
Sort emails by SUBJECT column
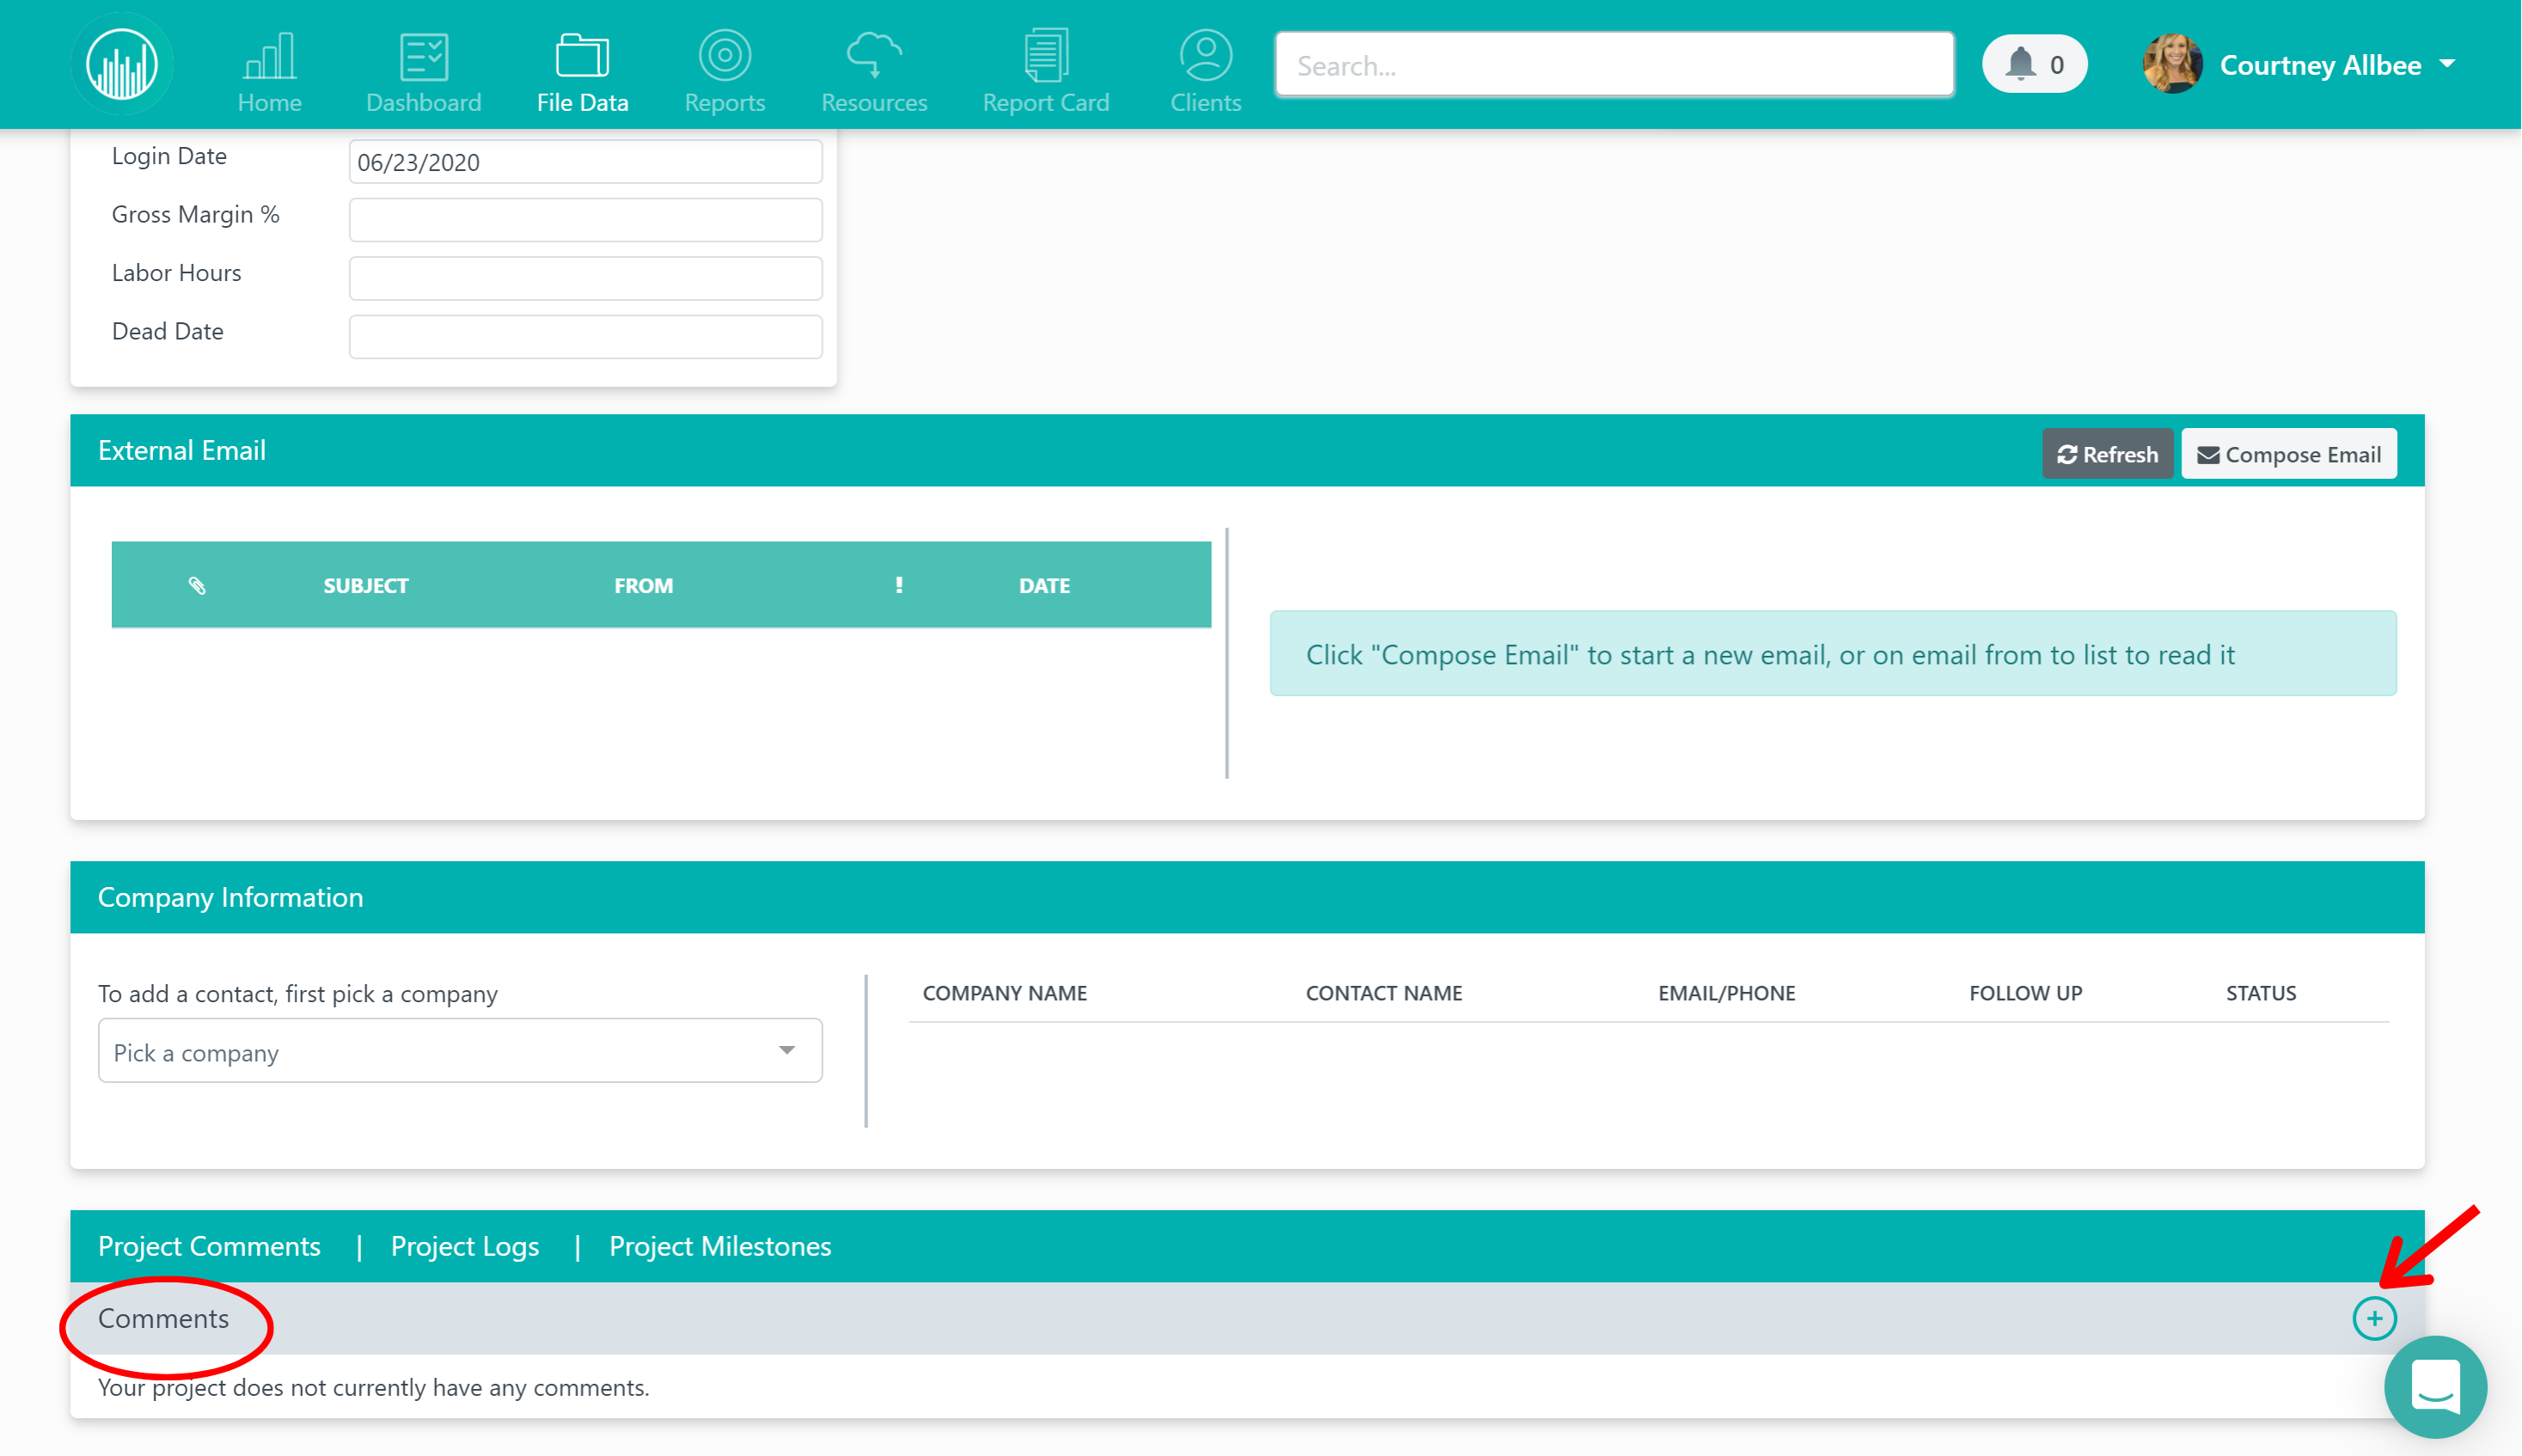[366, 586]
